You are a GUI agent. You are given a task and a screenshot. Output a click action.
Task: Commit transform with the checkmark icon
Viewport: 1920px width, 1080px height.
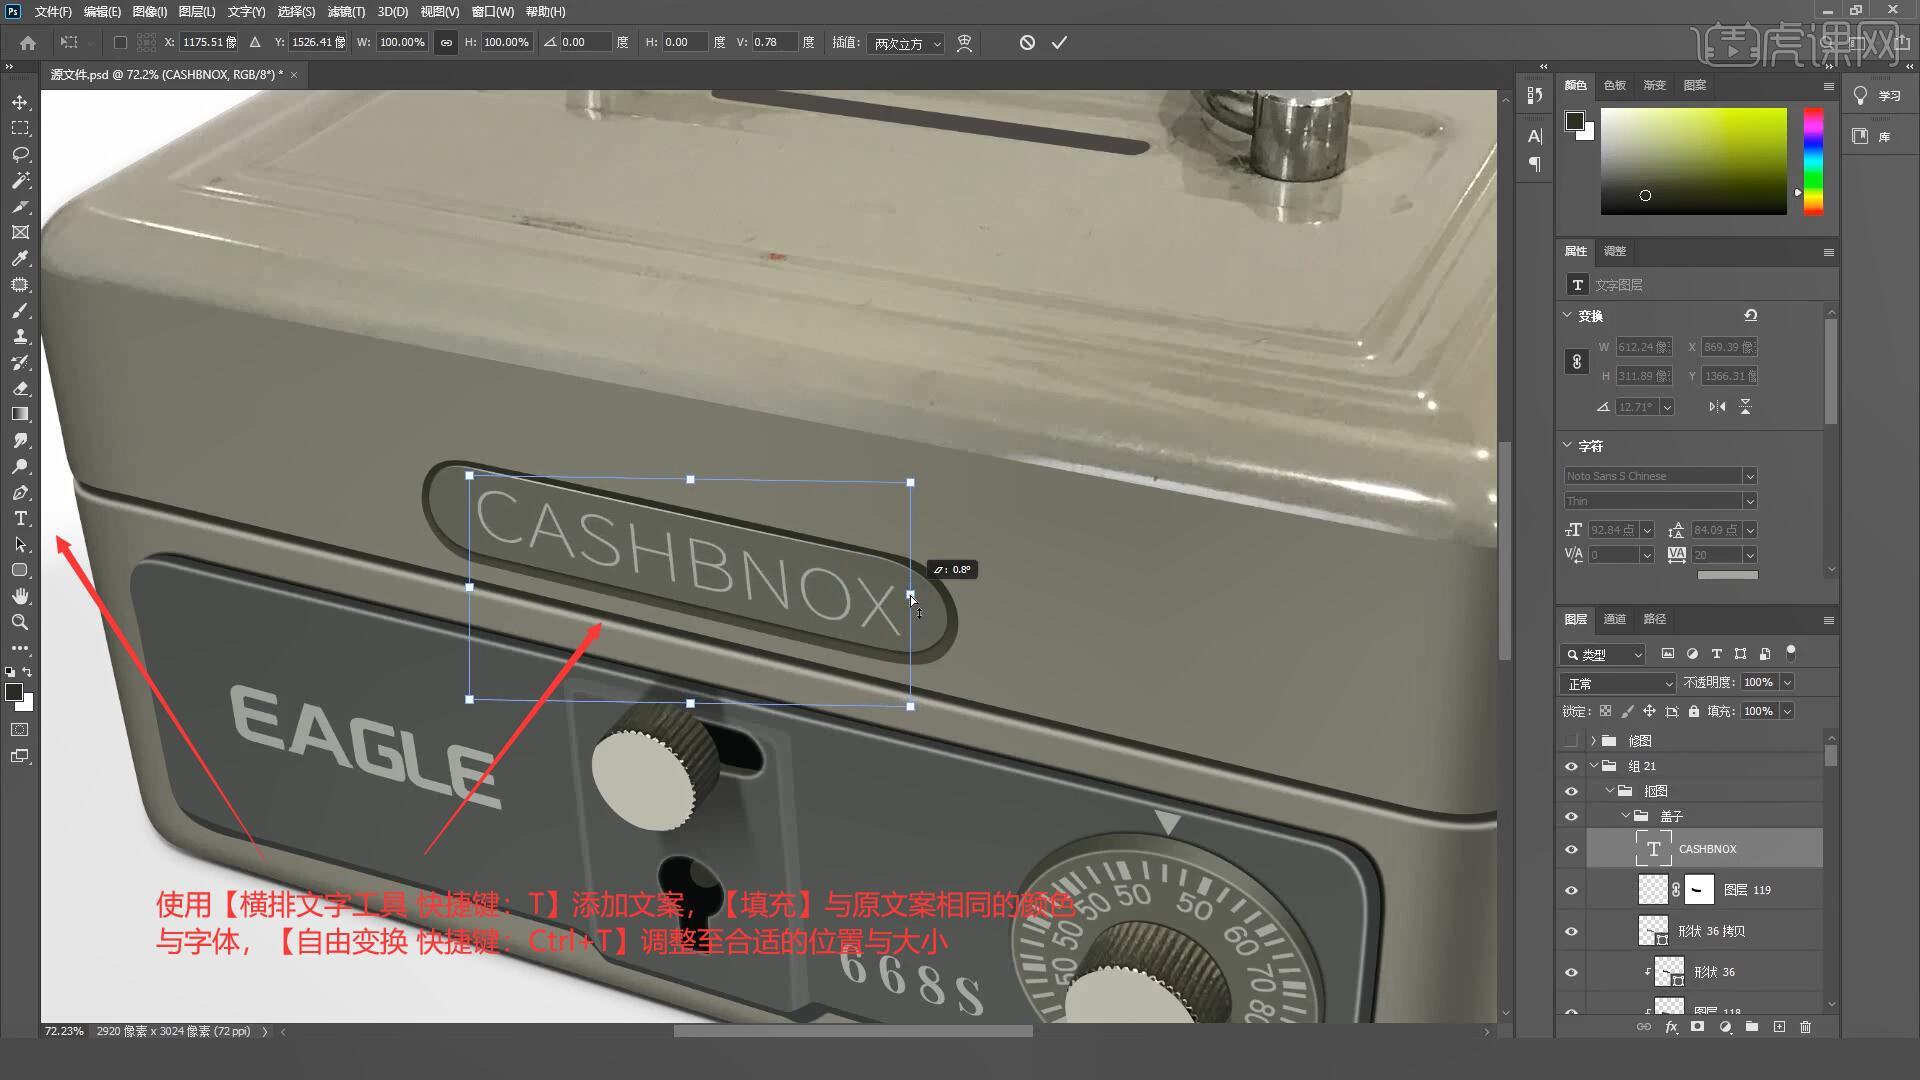(x=1059, y=42)
